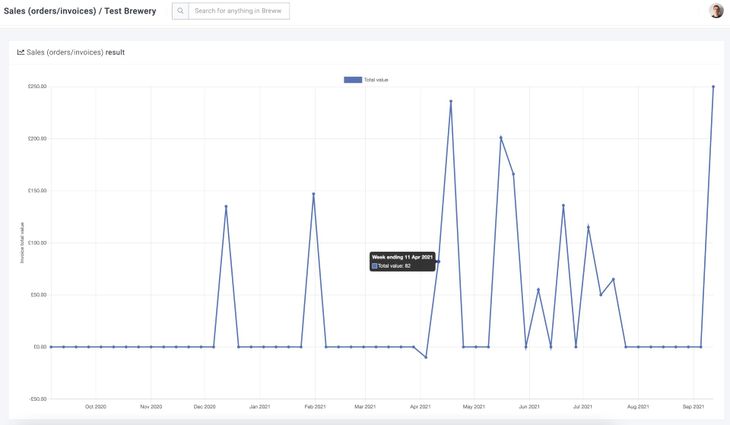Click the peak data point near £200 in May 2021

pyautogui.click(x=501, y=137)
